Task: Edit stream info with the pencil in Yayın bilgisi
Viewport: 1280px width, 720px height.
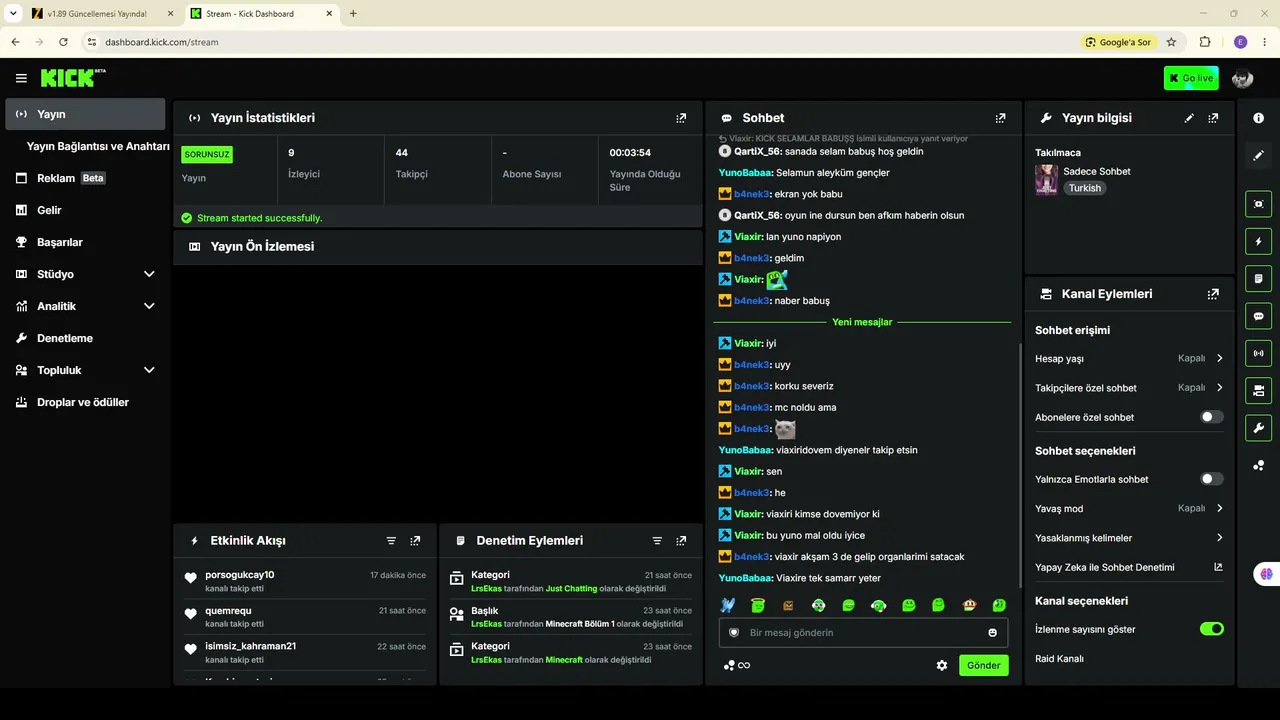Action: (x=1189, y=118)
